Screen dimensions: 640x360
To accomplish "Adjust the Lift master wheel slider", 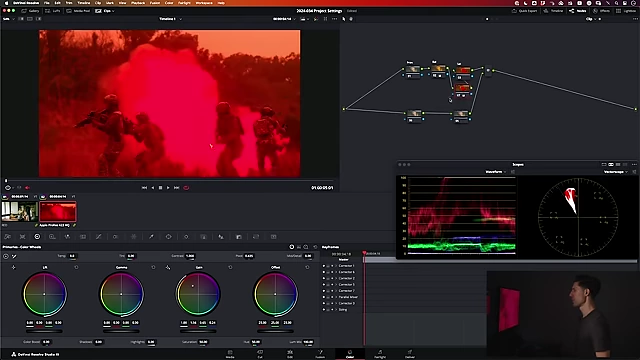I will tap(44, 331).
